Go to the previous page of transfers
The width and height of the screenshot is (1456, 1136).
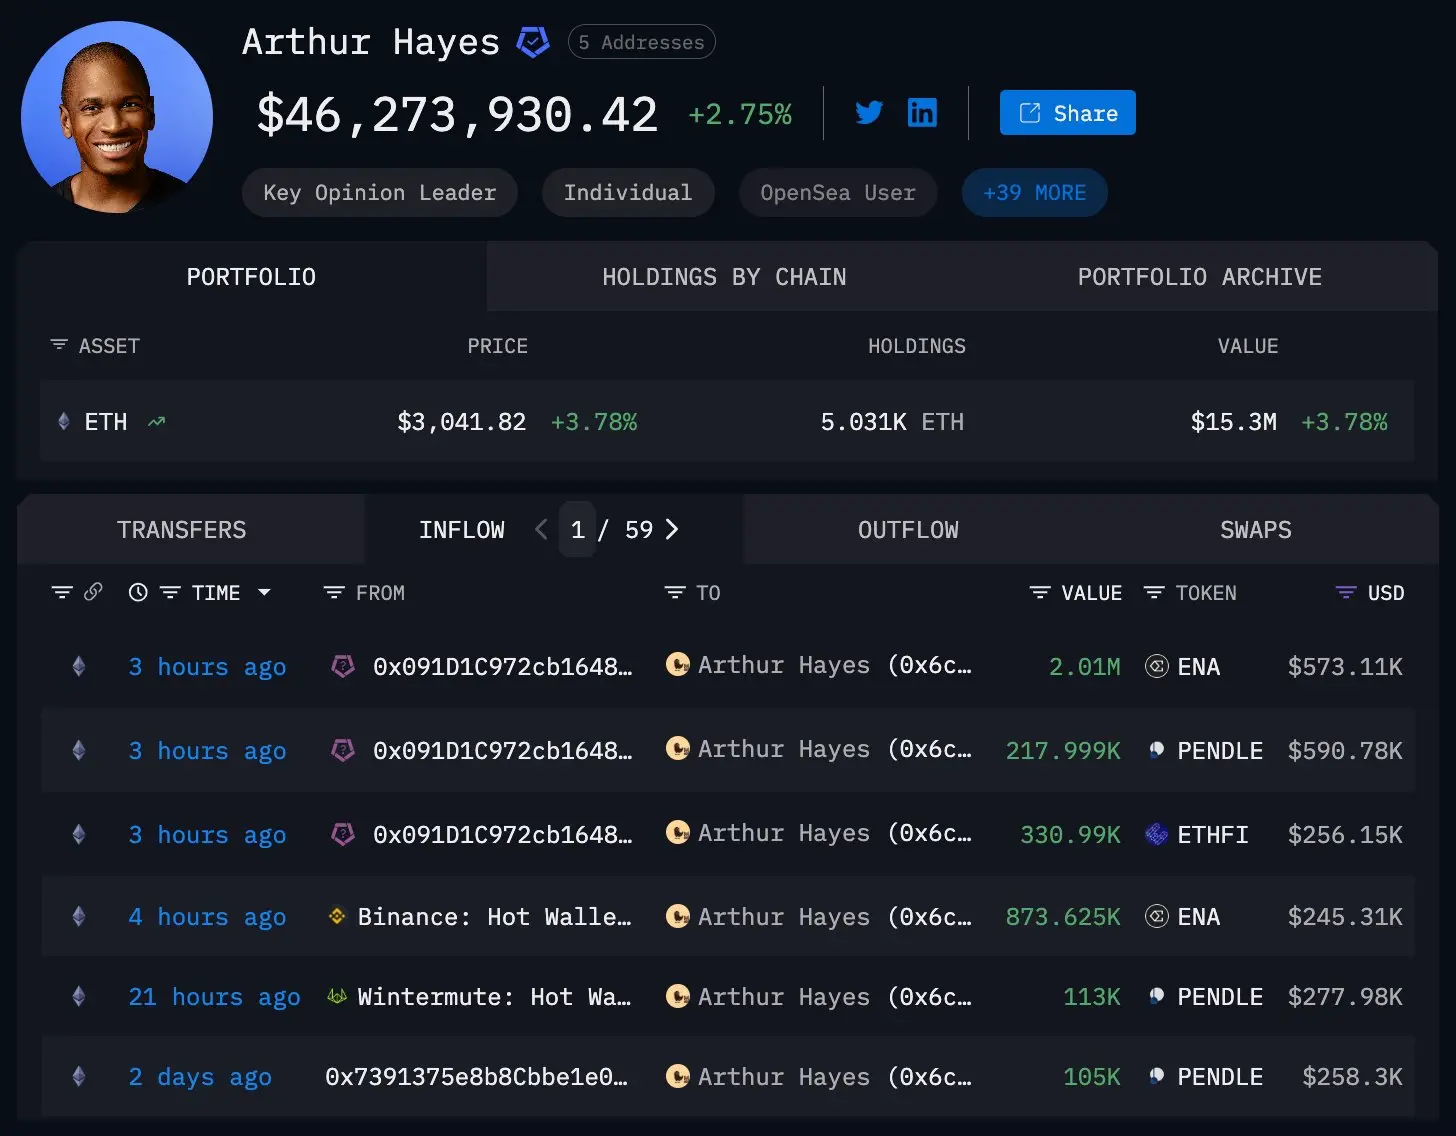click(541, 529)
